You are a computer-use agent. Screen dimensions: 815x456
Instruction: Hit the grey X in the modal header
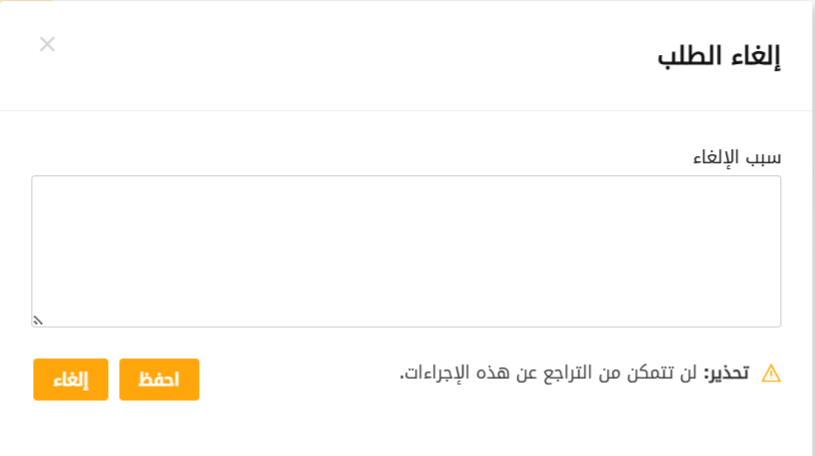coord(47,44)
